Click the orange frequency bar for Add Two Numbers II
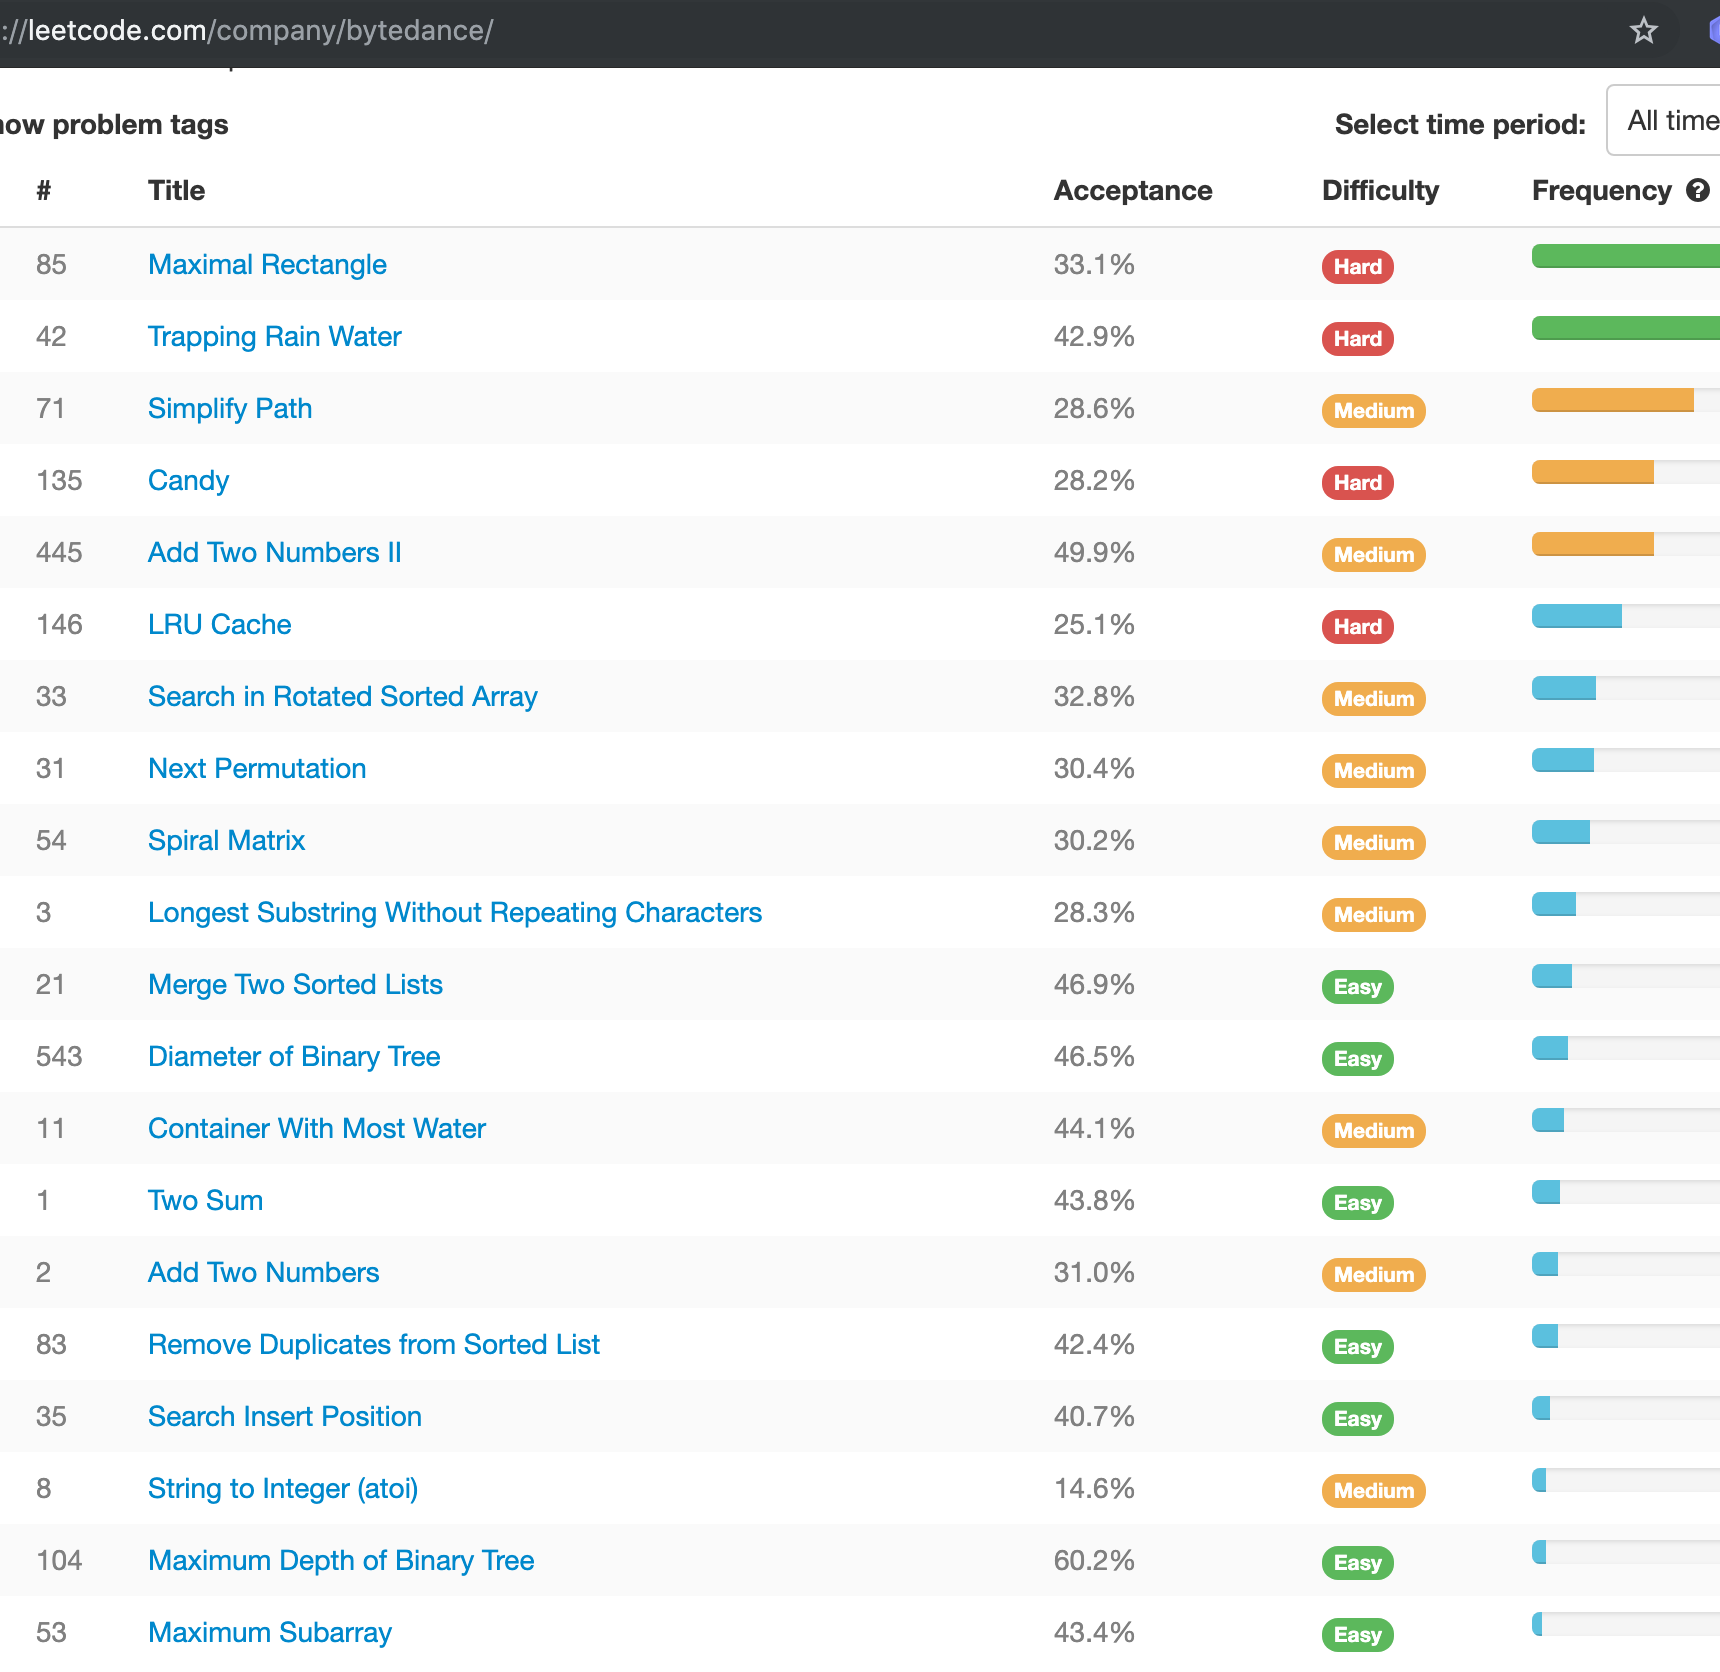Screen dimensions: 1720x1672 [1592, 544]
